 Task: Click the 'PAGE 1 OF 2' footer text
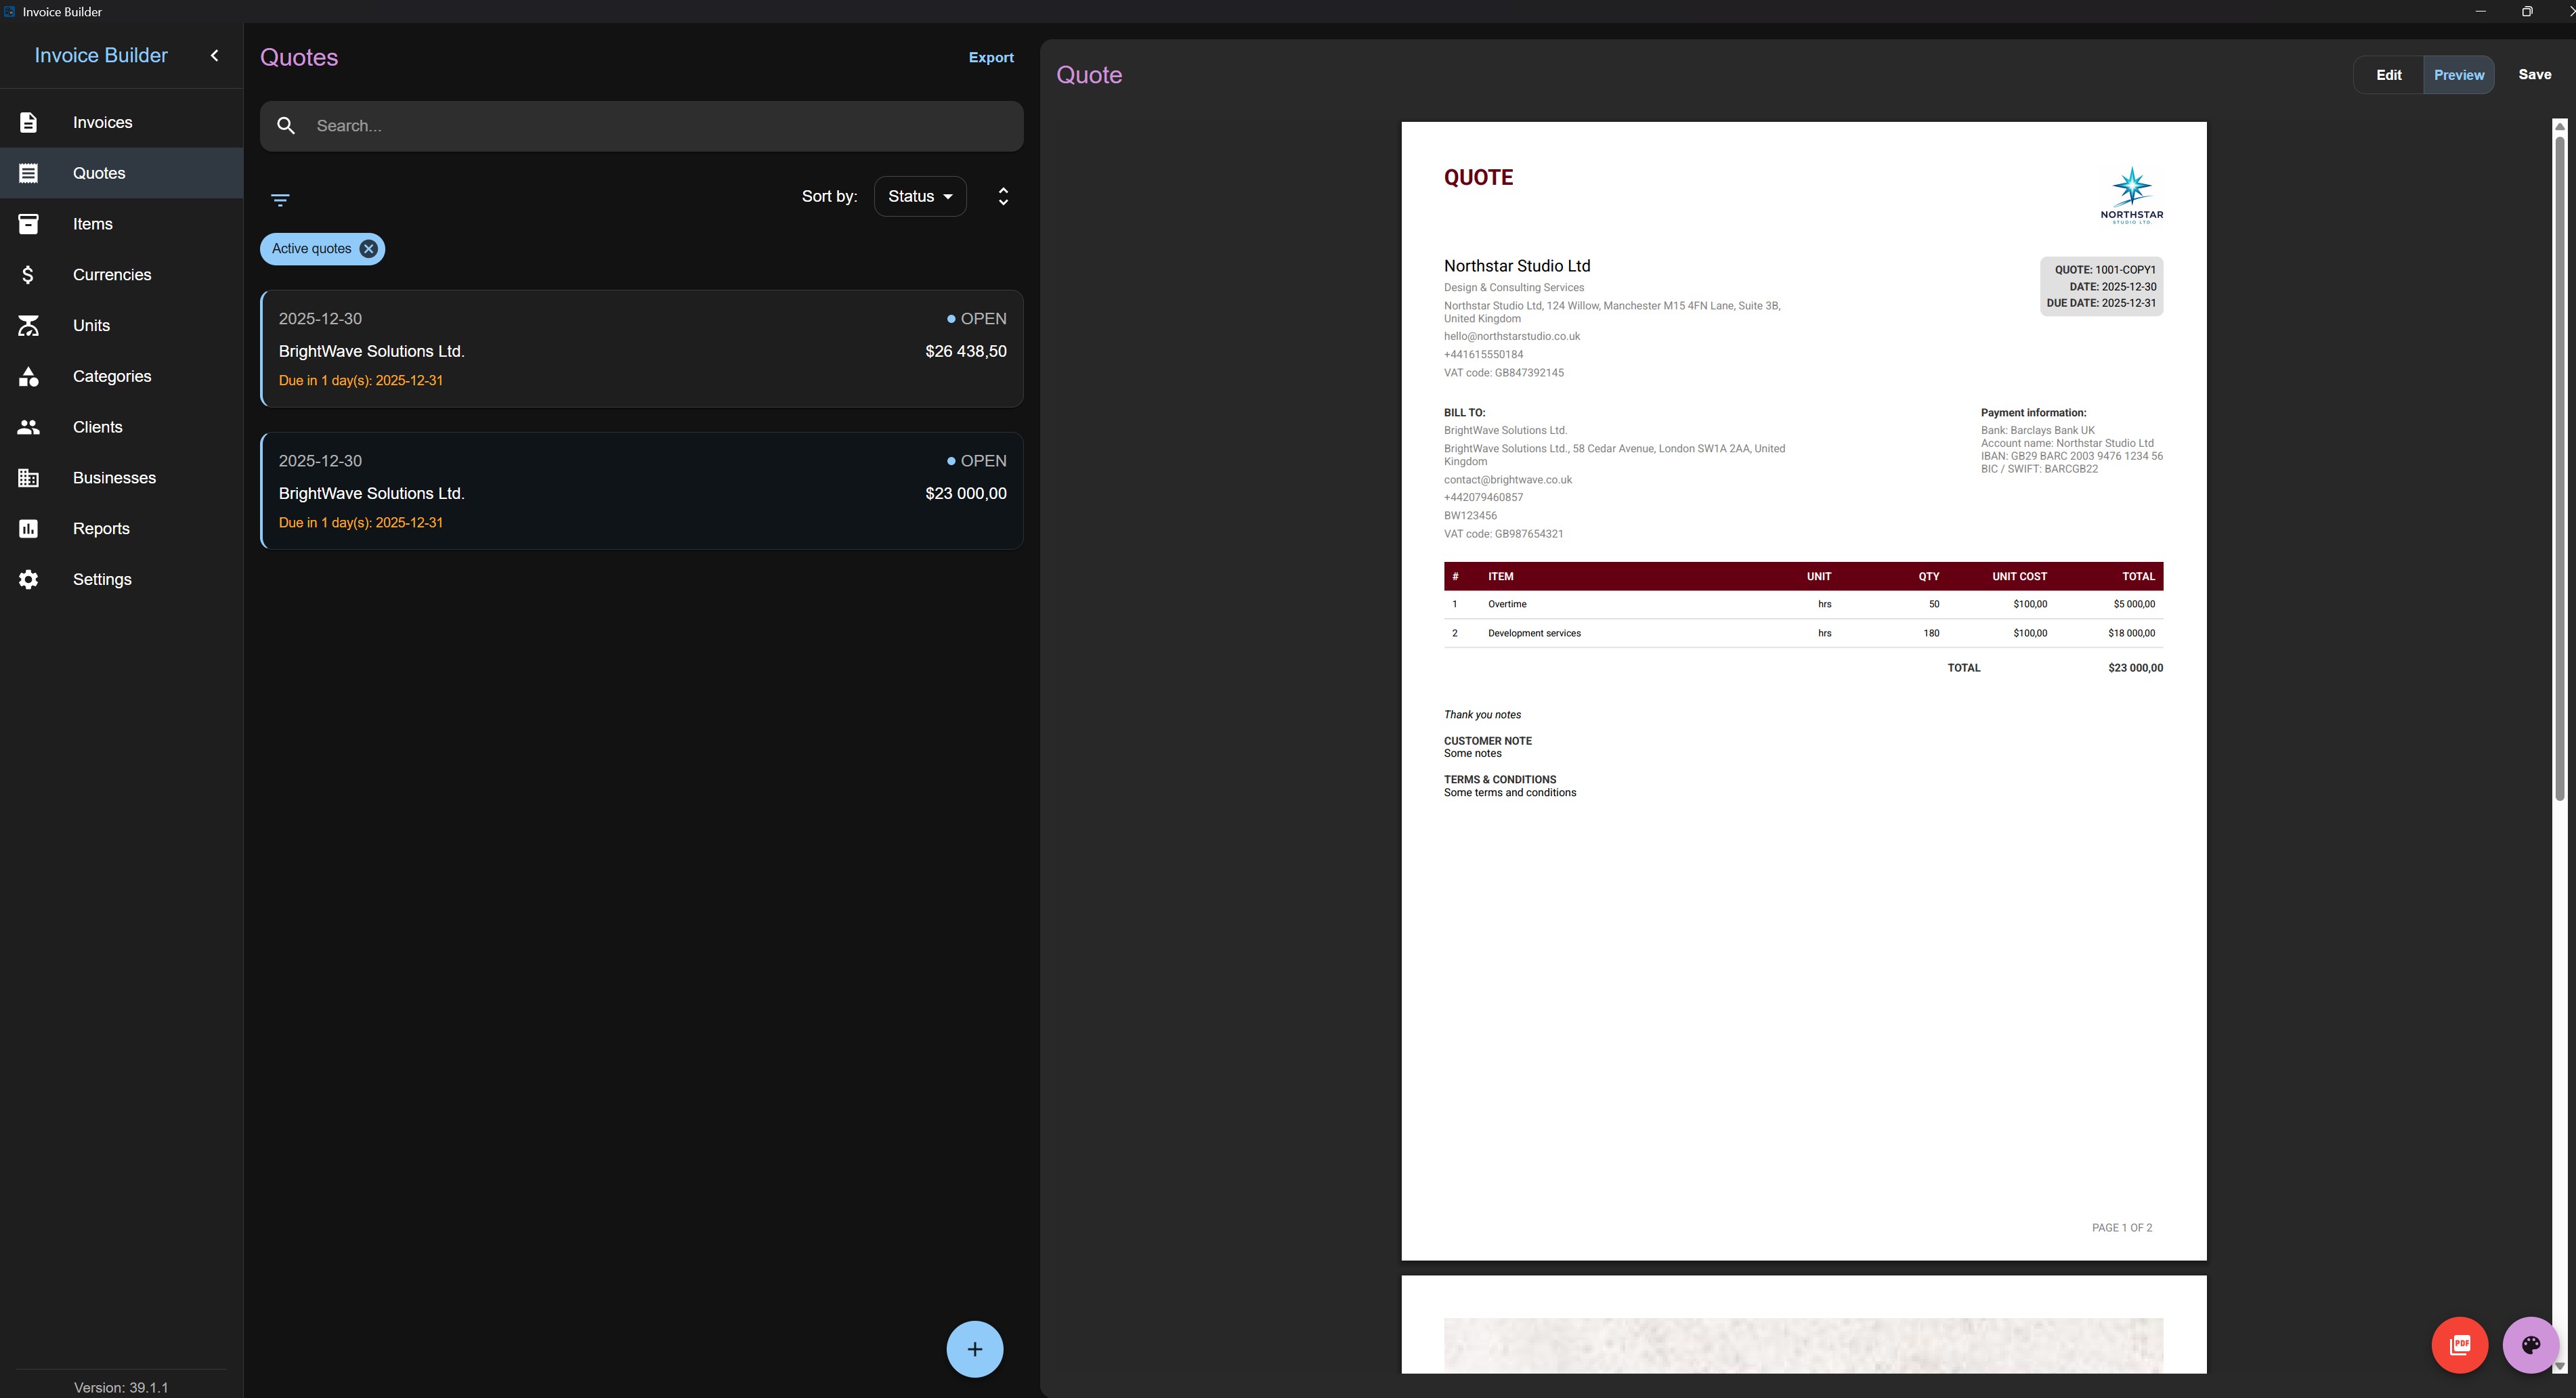click(2121, 1228)
